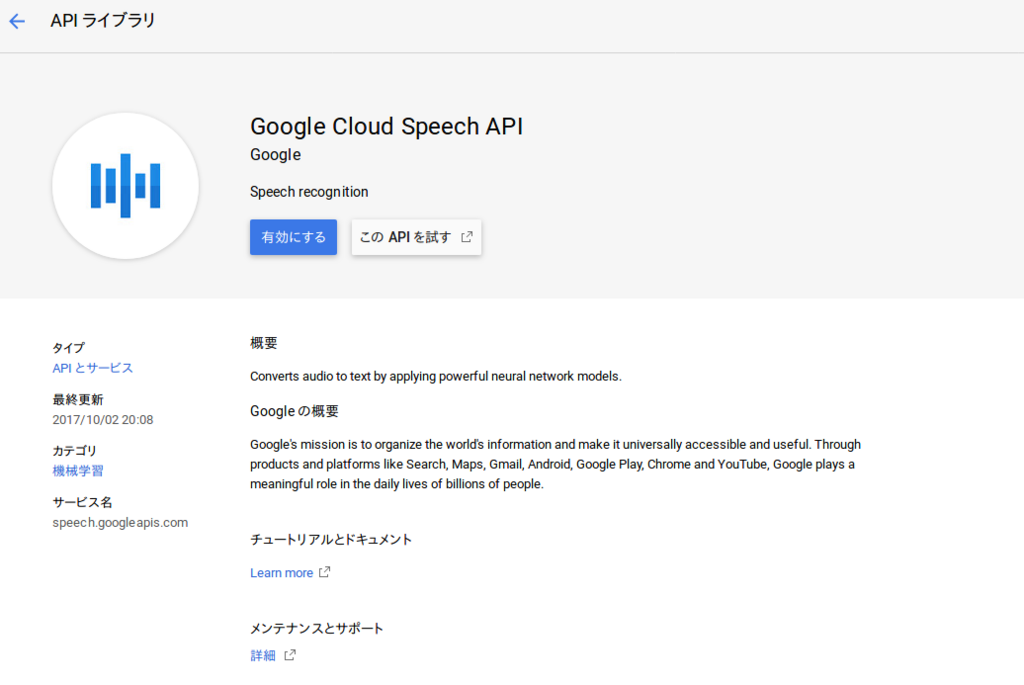Image resolution: width=1024 pixels, height=685 pixels.
Task: Click the Speech API waveform logo
Action: pos(125,186)
